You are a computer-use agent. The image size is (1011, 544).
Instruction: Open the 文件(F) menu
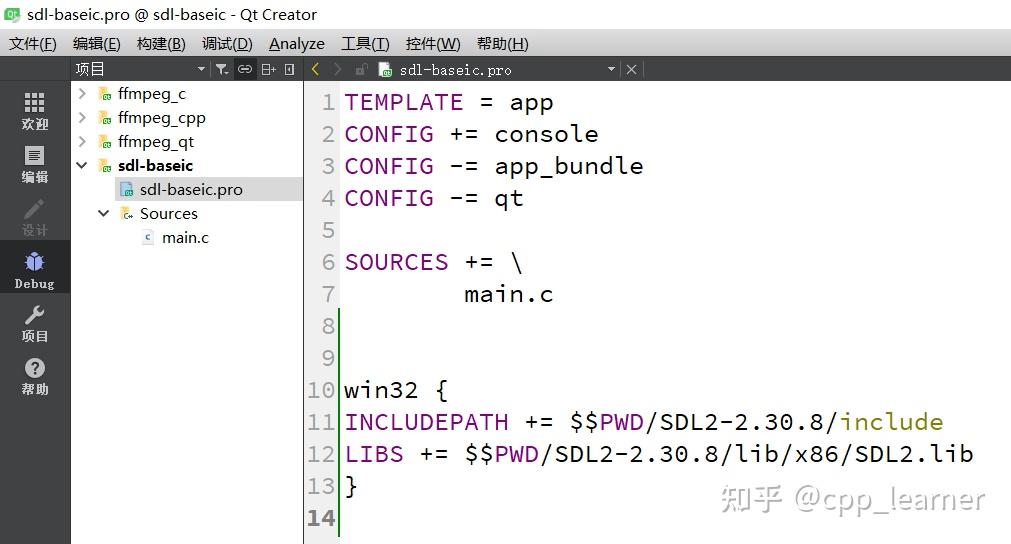[x=33, y=44]
